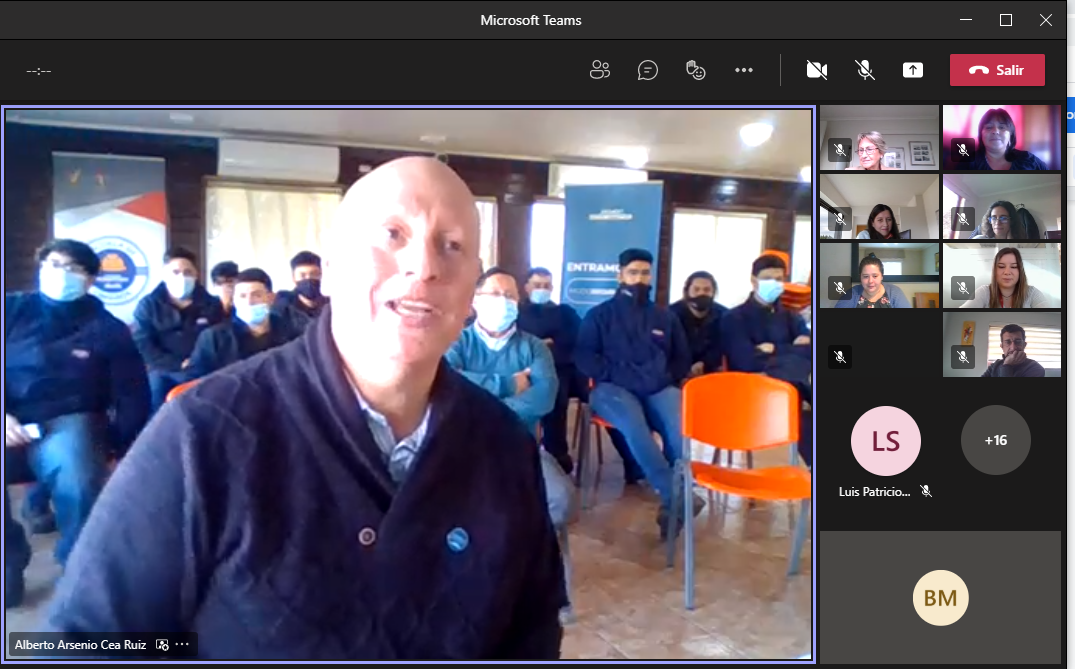Select the video tile of man with glasses
1075x669 pixels.
click(1002, 345)
